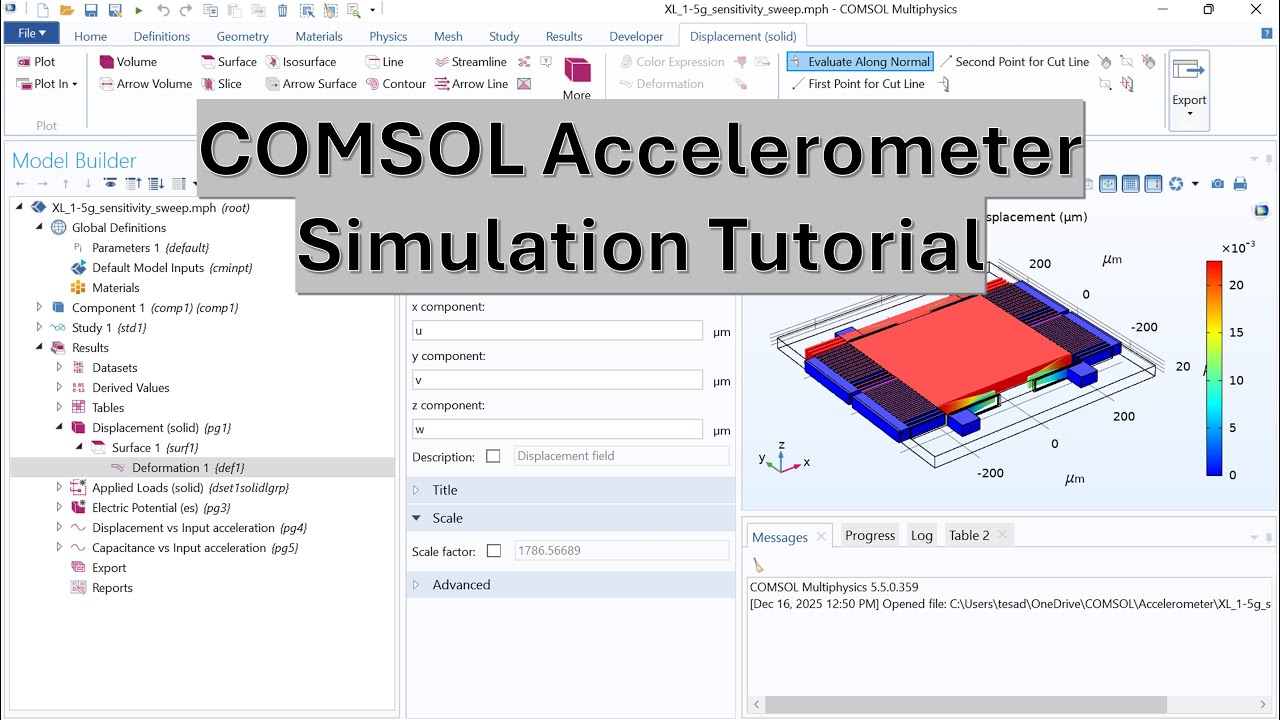1280x720 pixels.
Task: Open a file with the folder icon
Action: (66, 10)
